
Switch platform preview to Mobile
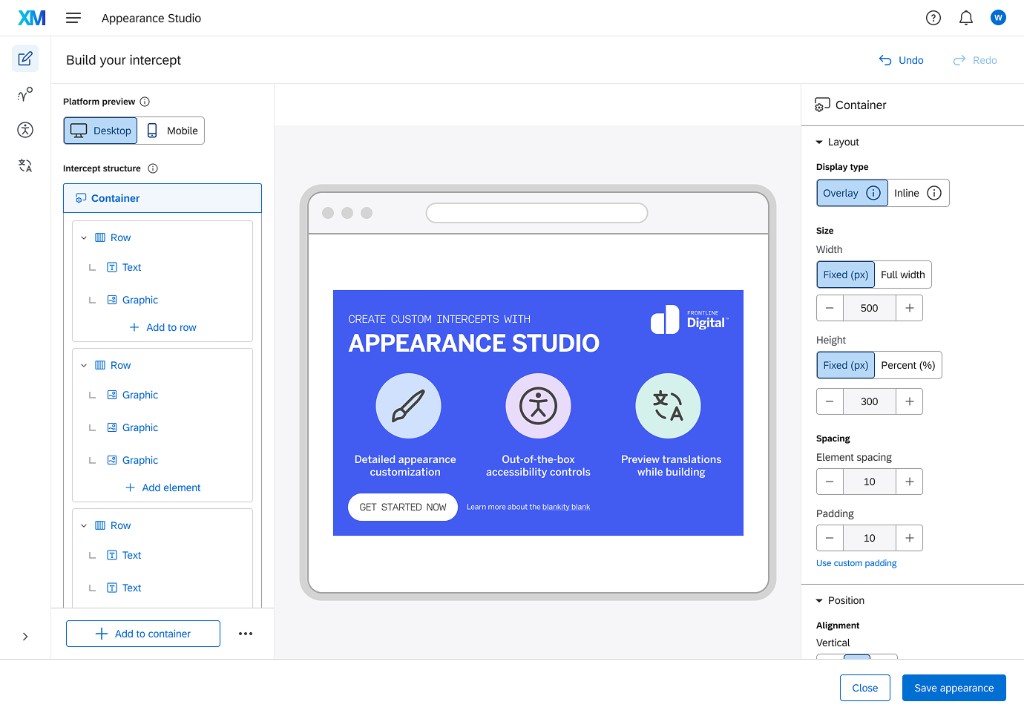(171, 130)
